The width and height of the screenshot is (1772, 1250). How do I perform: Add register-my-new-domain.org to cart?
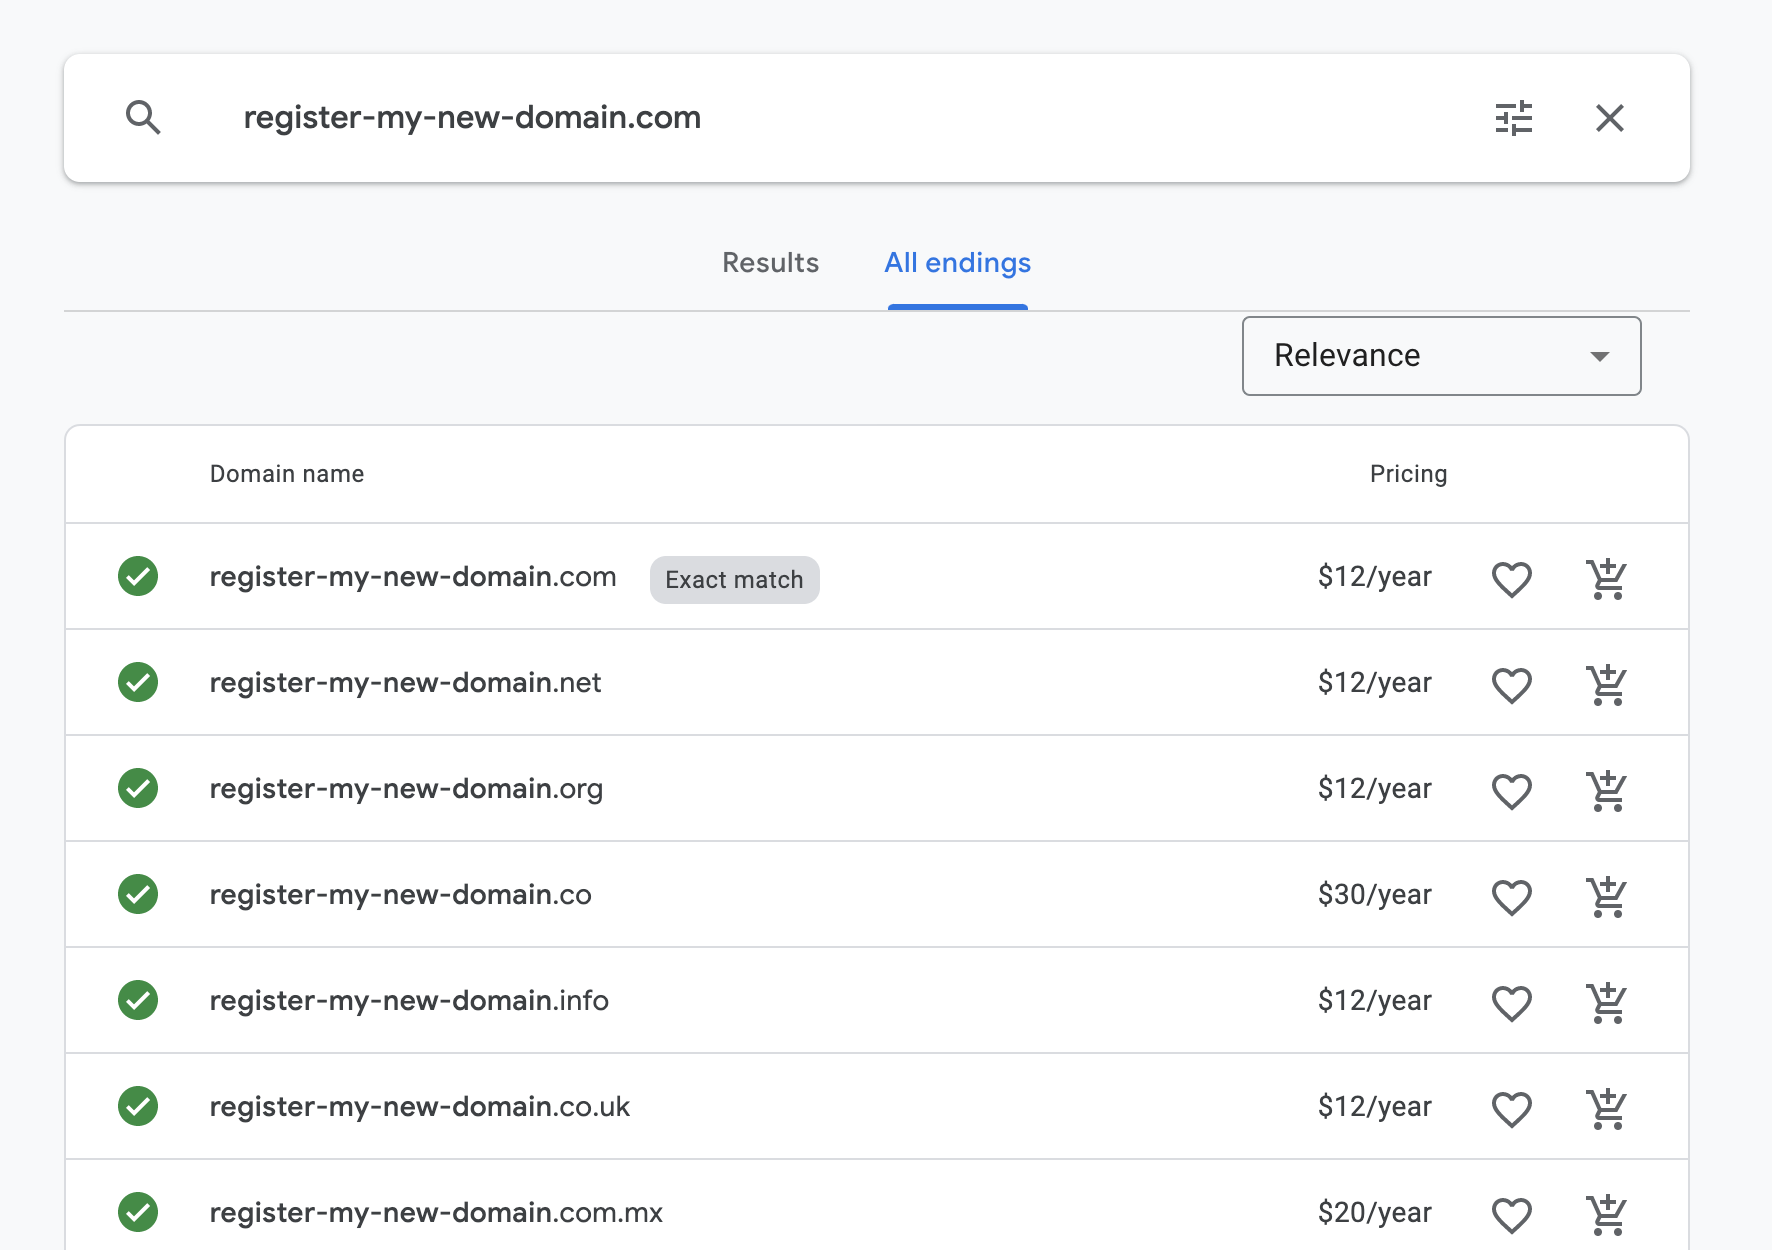point(1607,790)
